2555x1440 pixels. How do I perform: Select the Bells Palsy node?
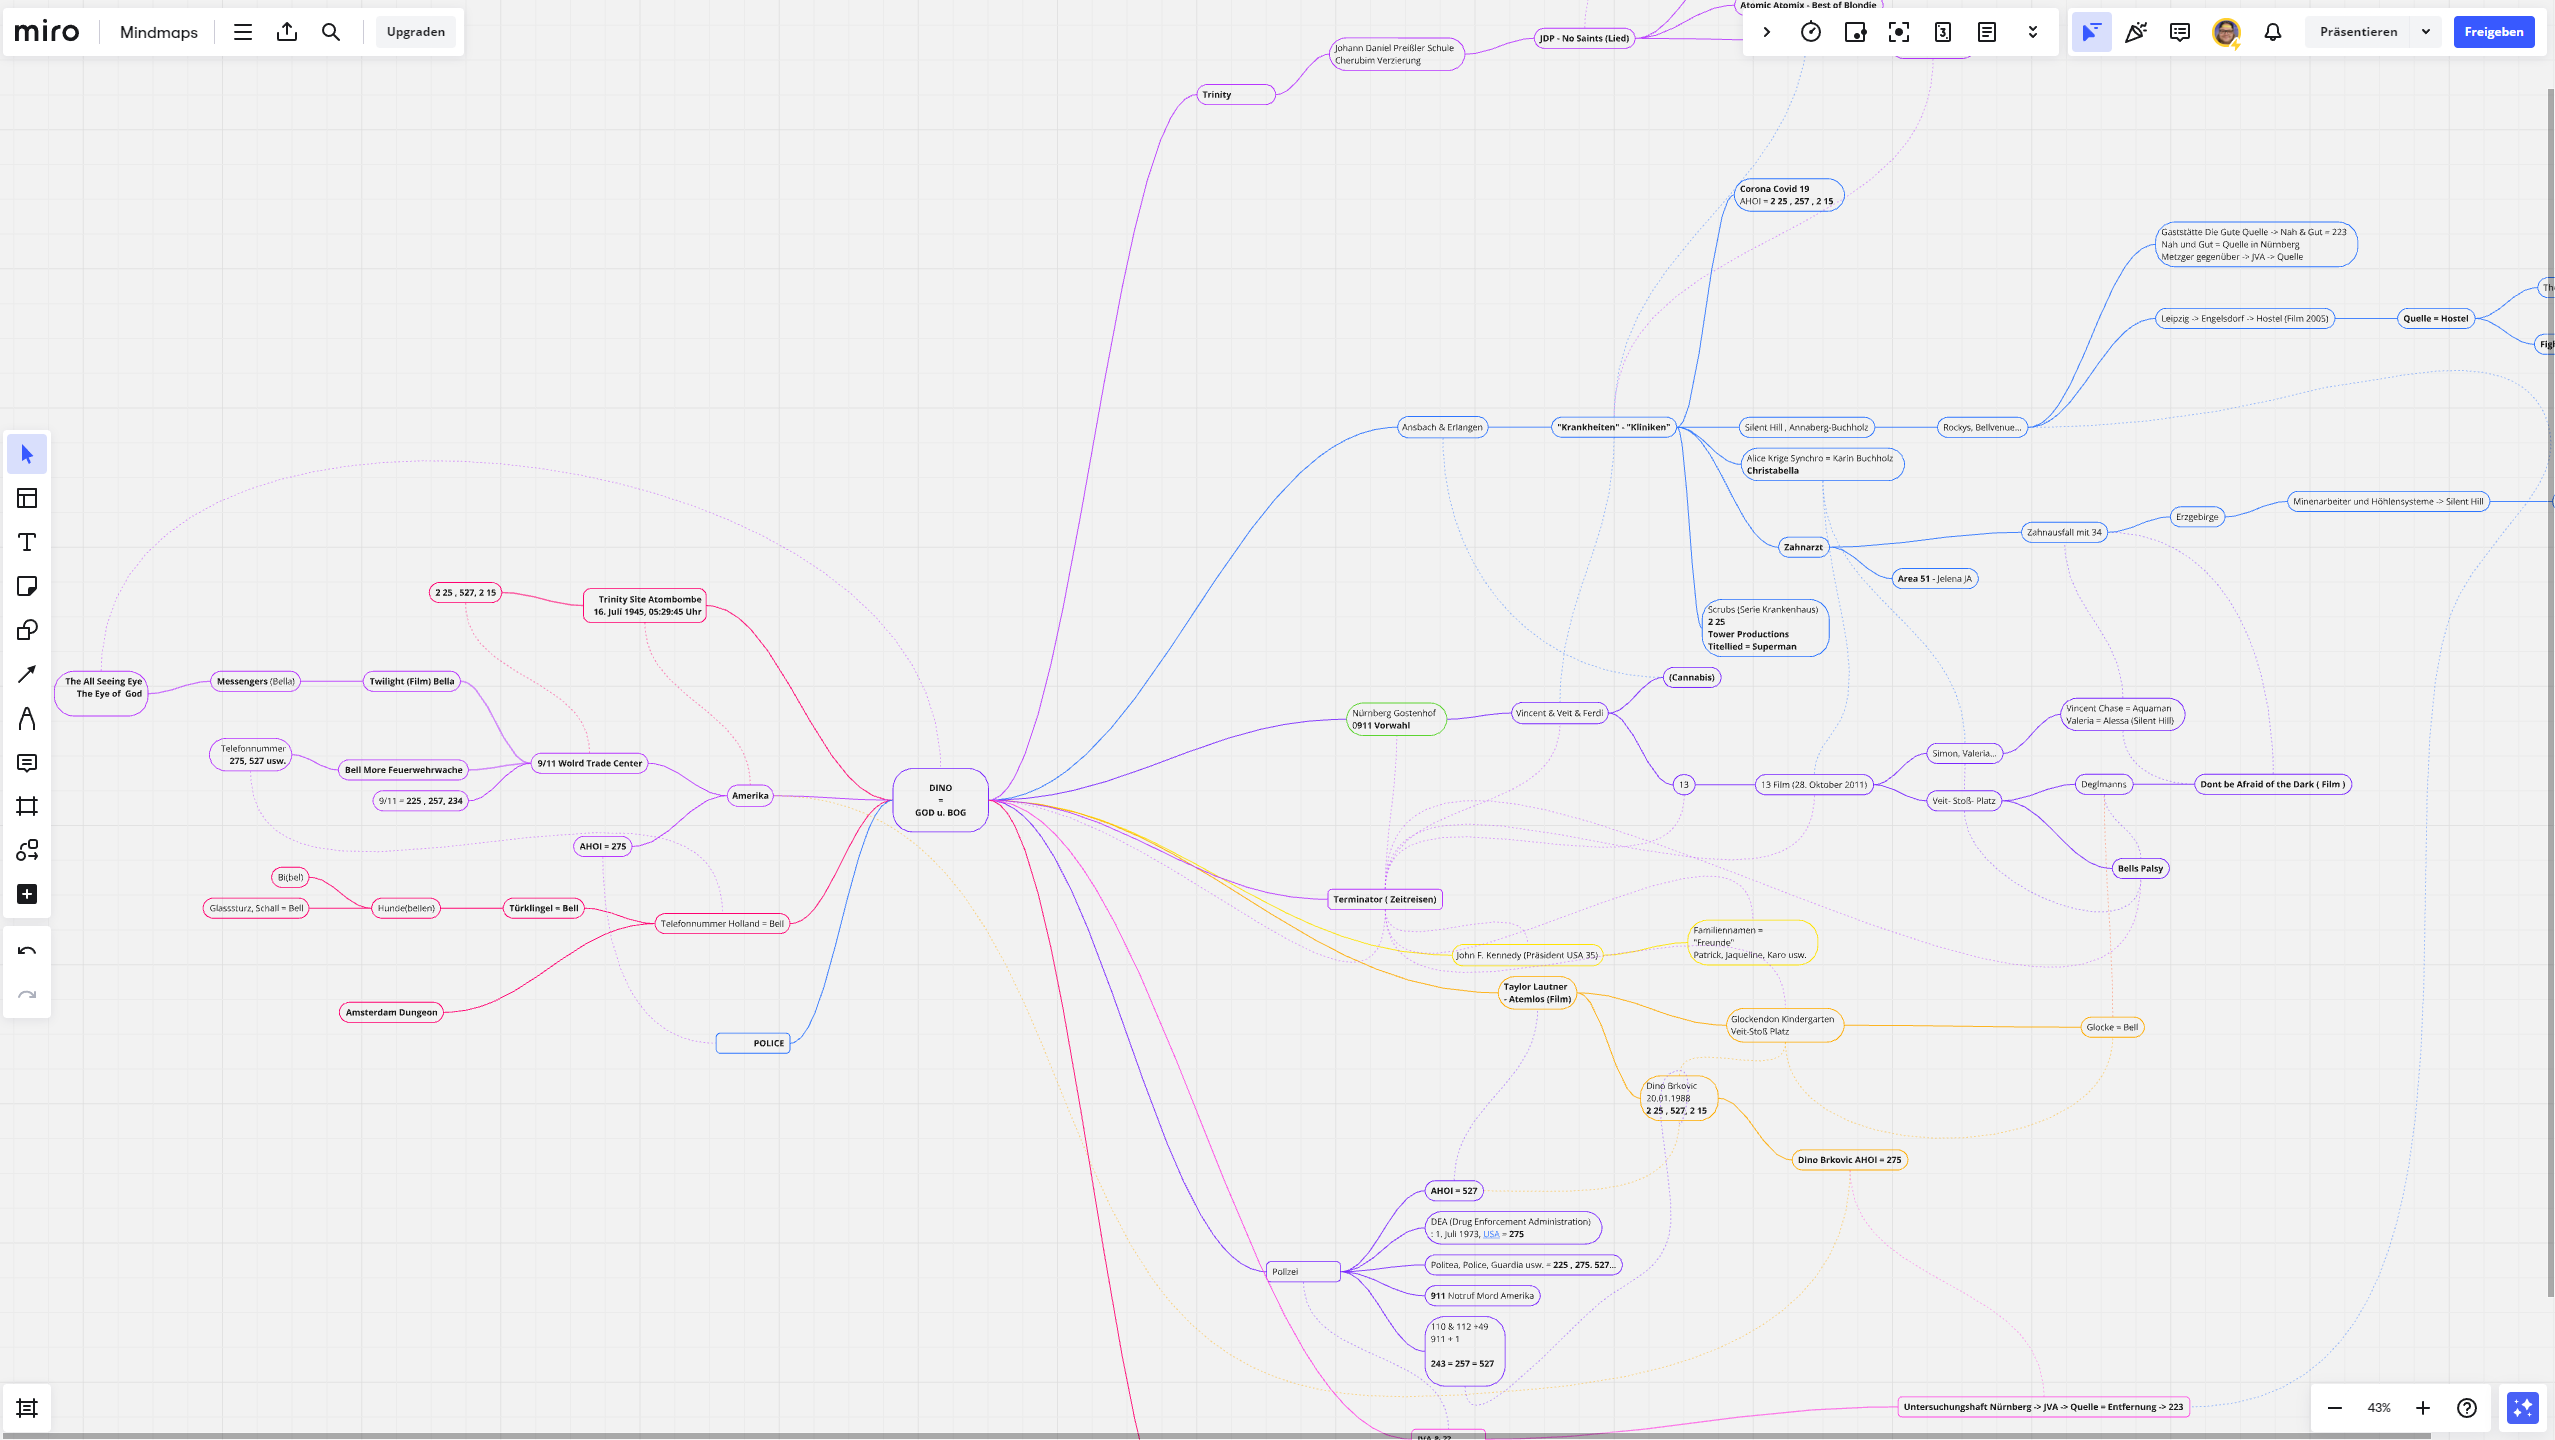pos(2140,868)
